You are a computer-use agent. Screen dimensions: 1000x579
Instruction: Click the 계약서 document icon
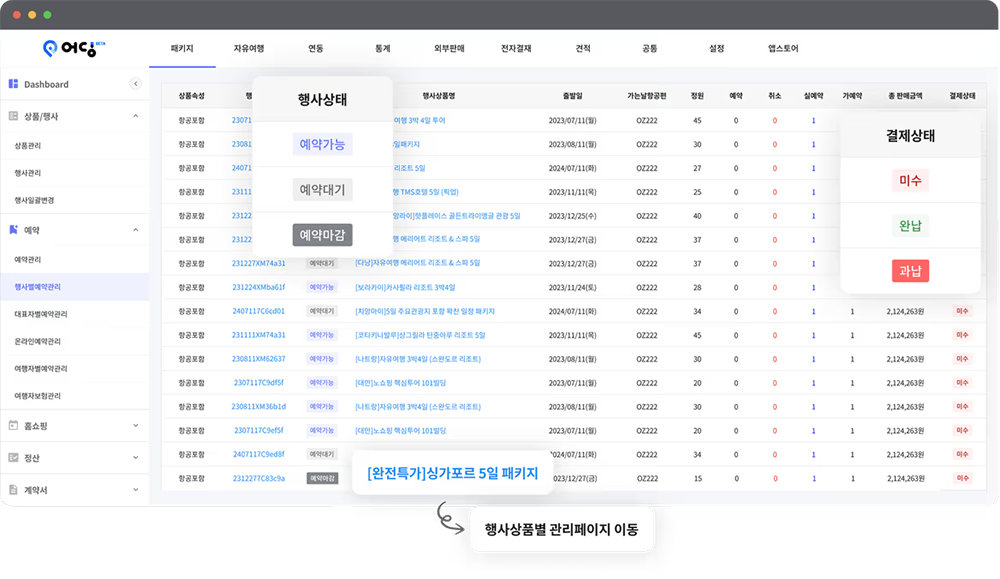tap(14, 490)
